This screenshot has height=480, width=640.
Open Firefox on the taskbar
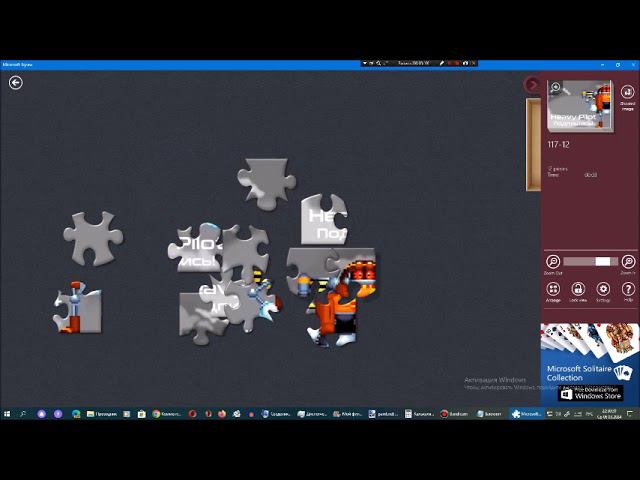[222, 414]
